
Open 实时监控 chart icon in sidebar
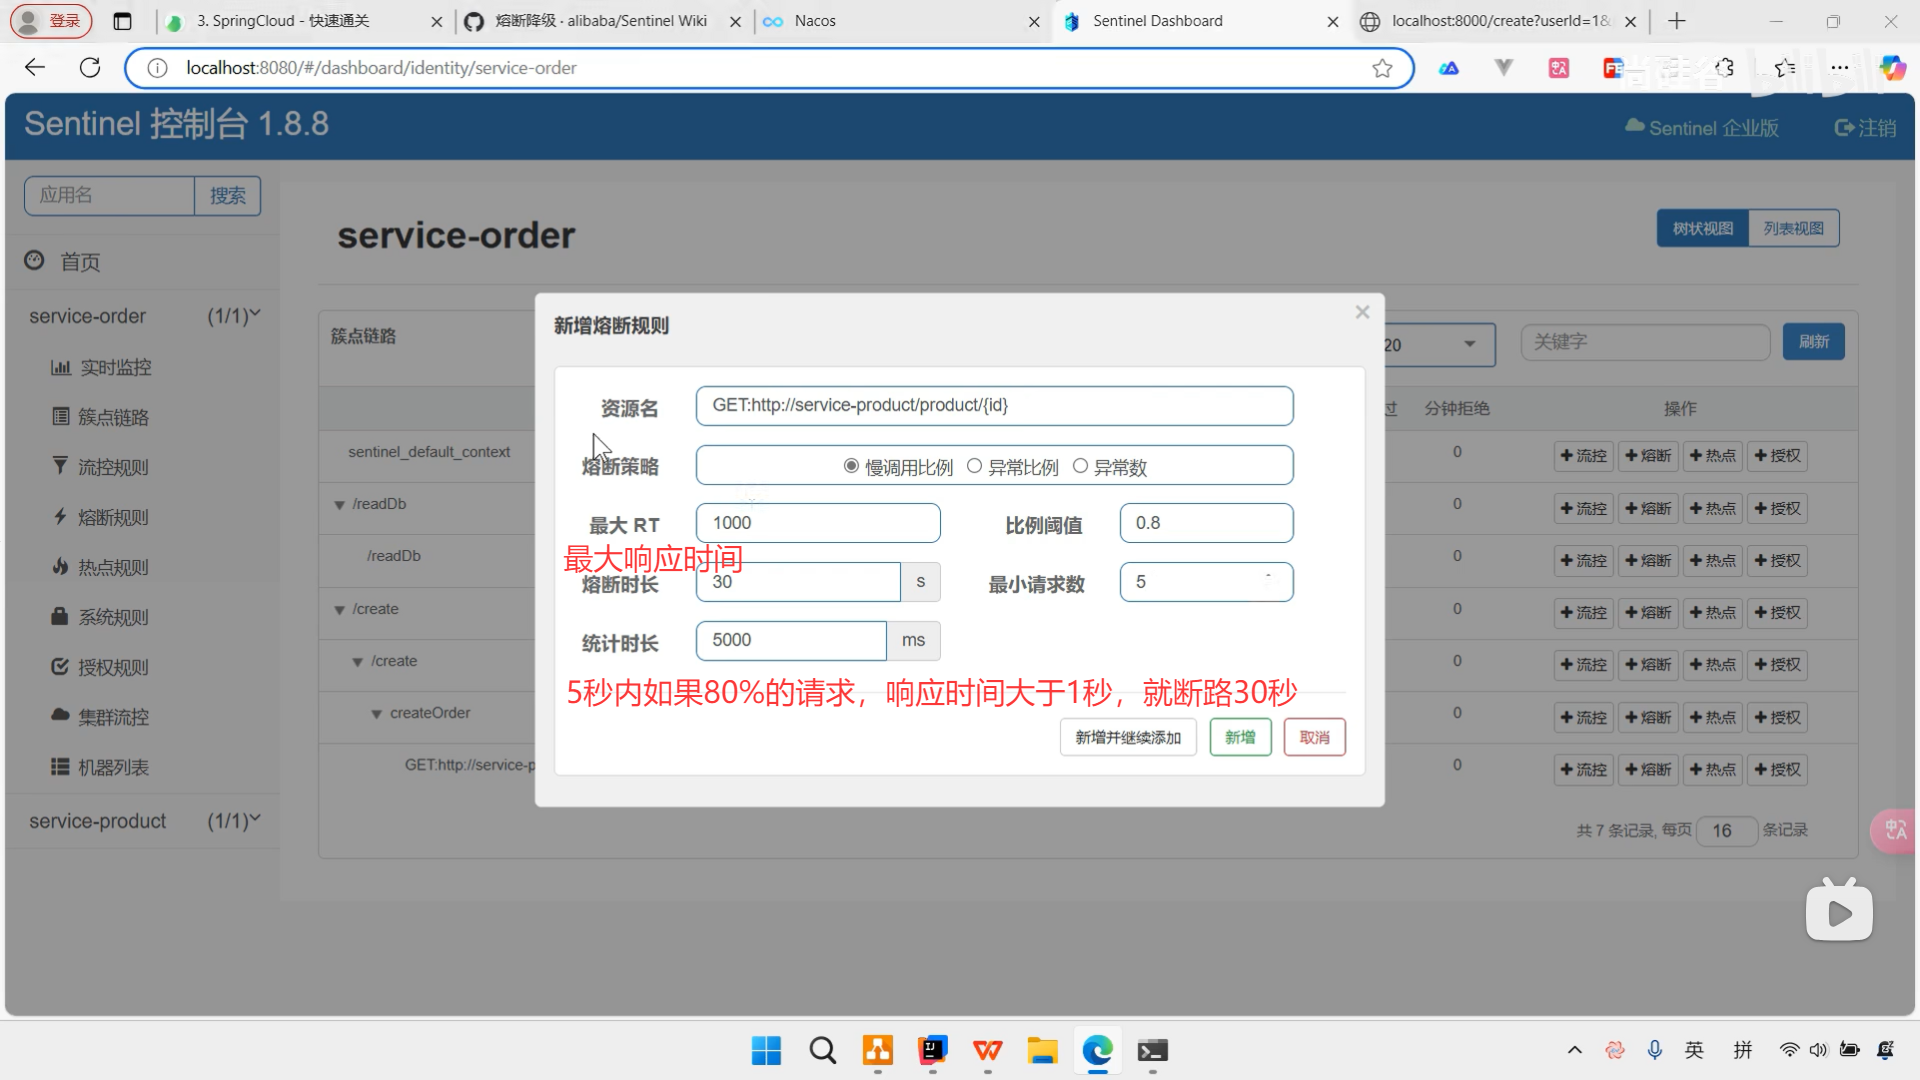click(62, 368)
